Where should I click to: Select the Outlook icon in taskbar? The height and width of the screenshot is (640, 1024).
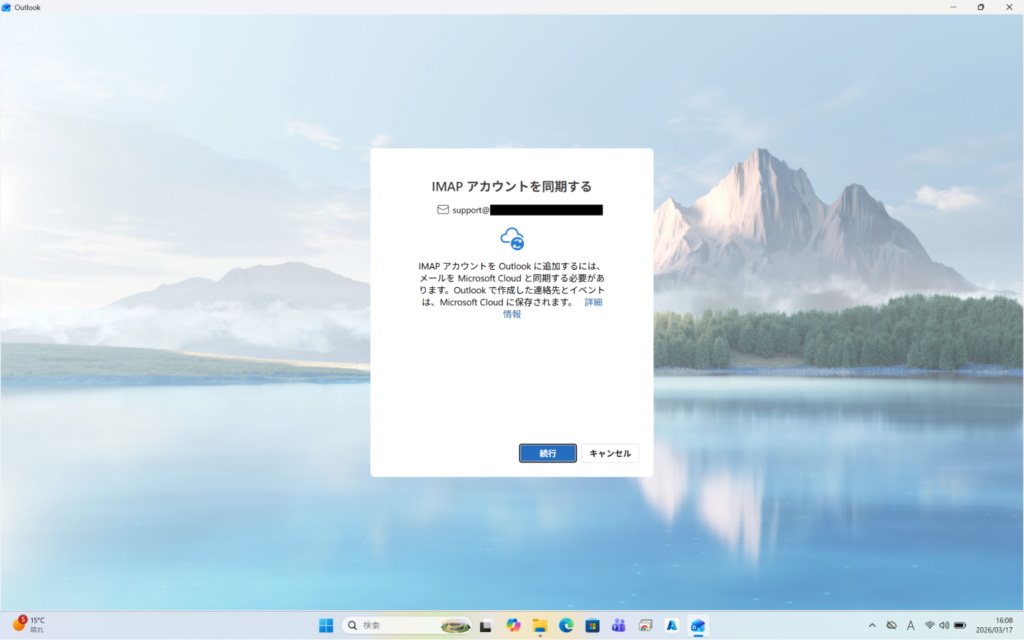coord(698,625)
